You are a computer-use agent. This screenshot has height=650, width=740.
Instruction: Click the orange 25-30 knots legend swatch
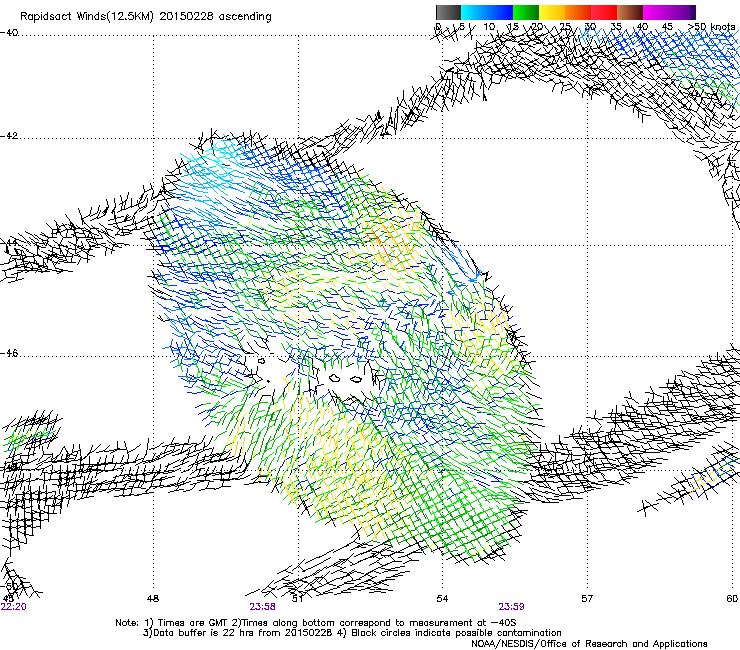(578, 12)
